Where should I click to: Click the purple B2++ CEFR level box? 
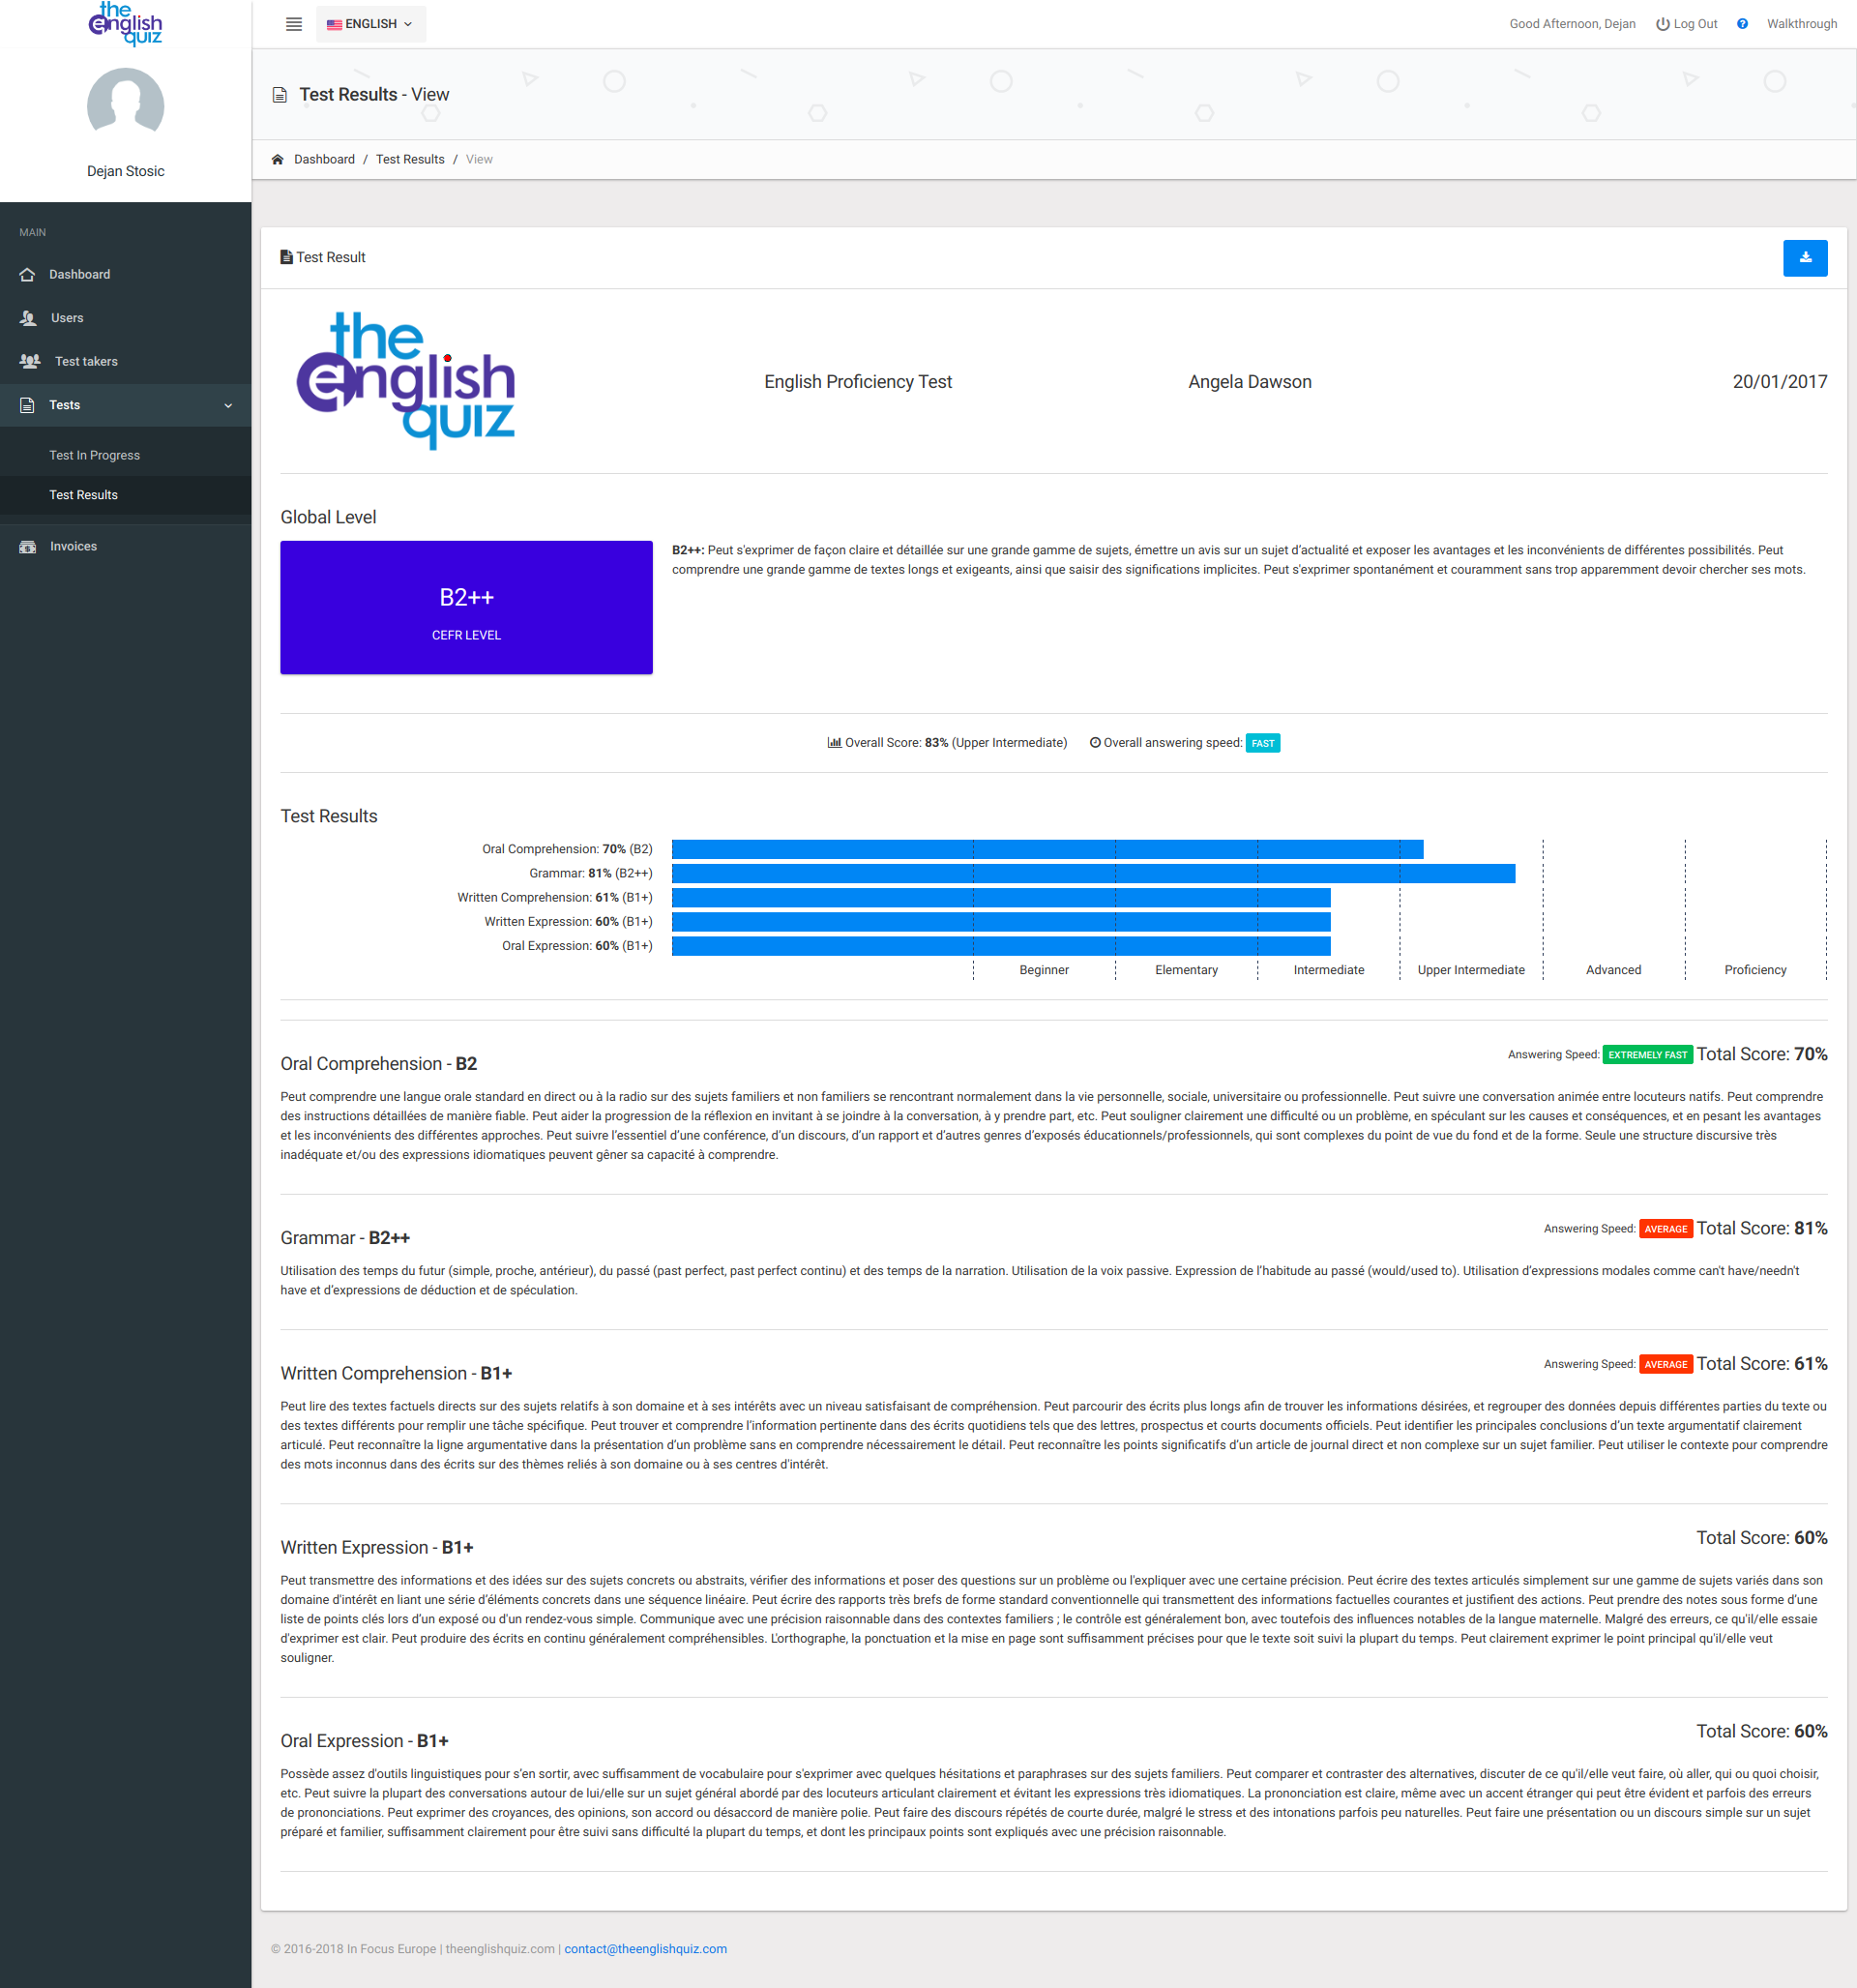click(466, 608)
